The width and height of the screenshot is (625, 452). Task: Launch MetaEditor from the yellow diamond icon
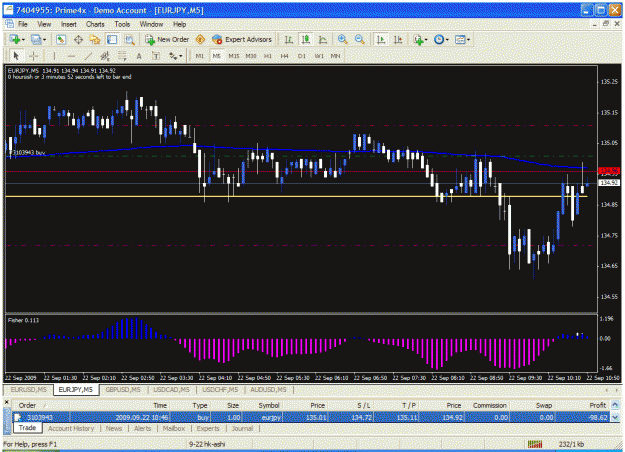200,39
